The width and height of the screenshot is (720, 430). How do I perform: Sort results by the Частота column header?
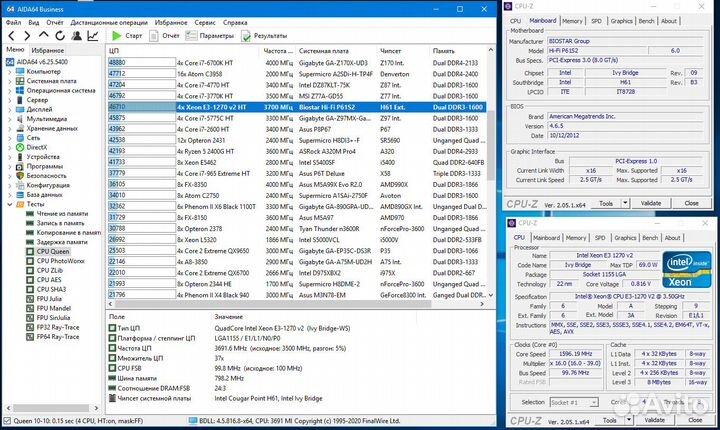point(278,51)
